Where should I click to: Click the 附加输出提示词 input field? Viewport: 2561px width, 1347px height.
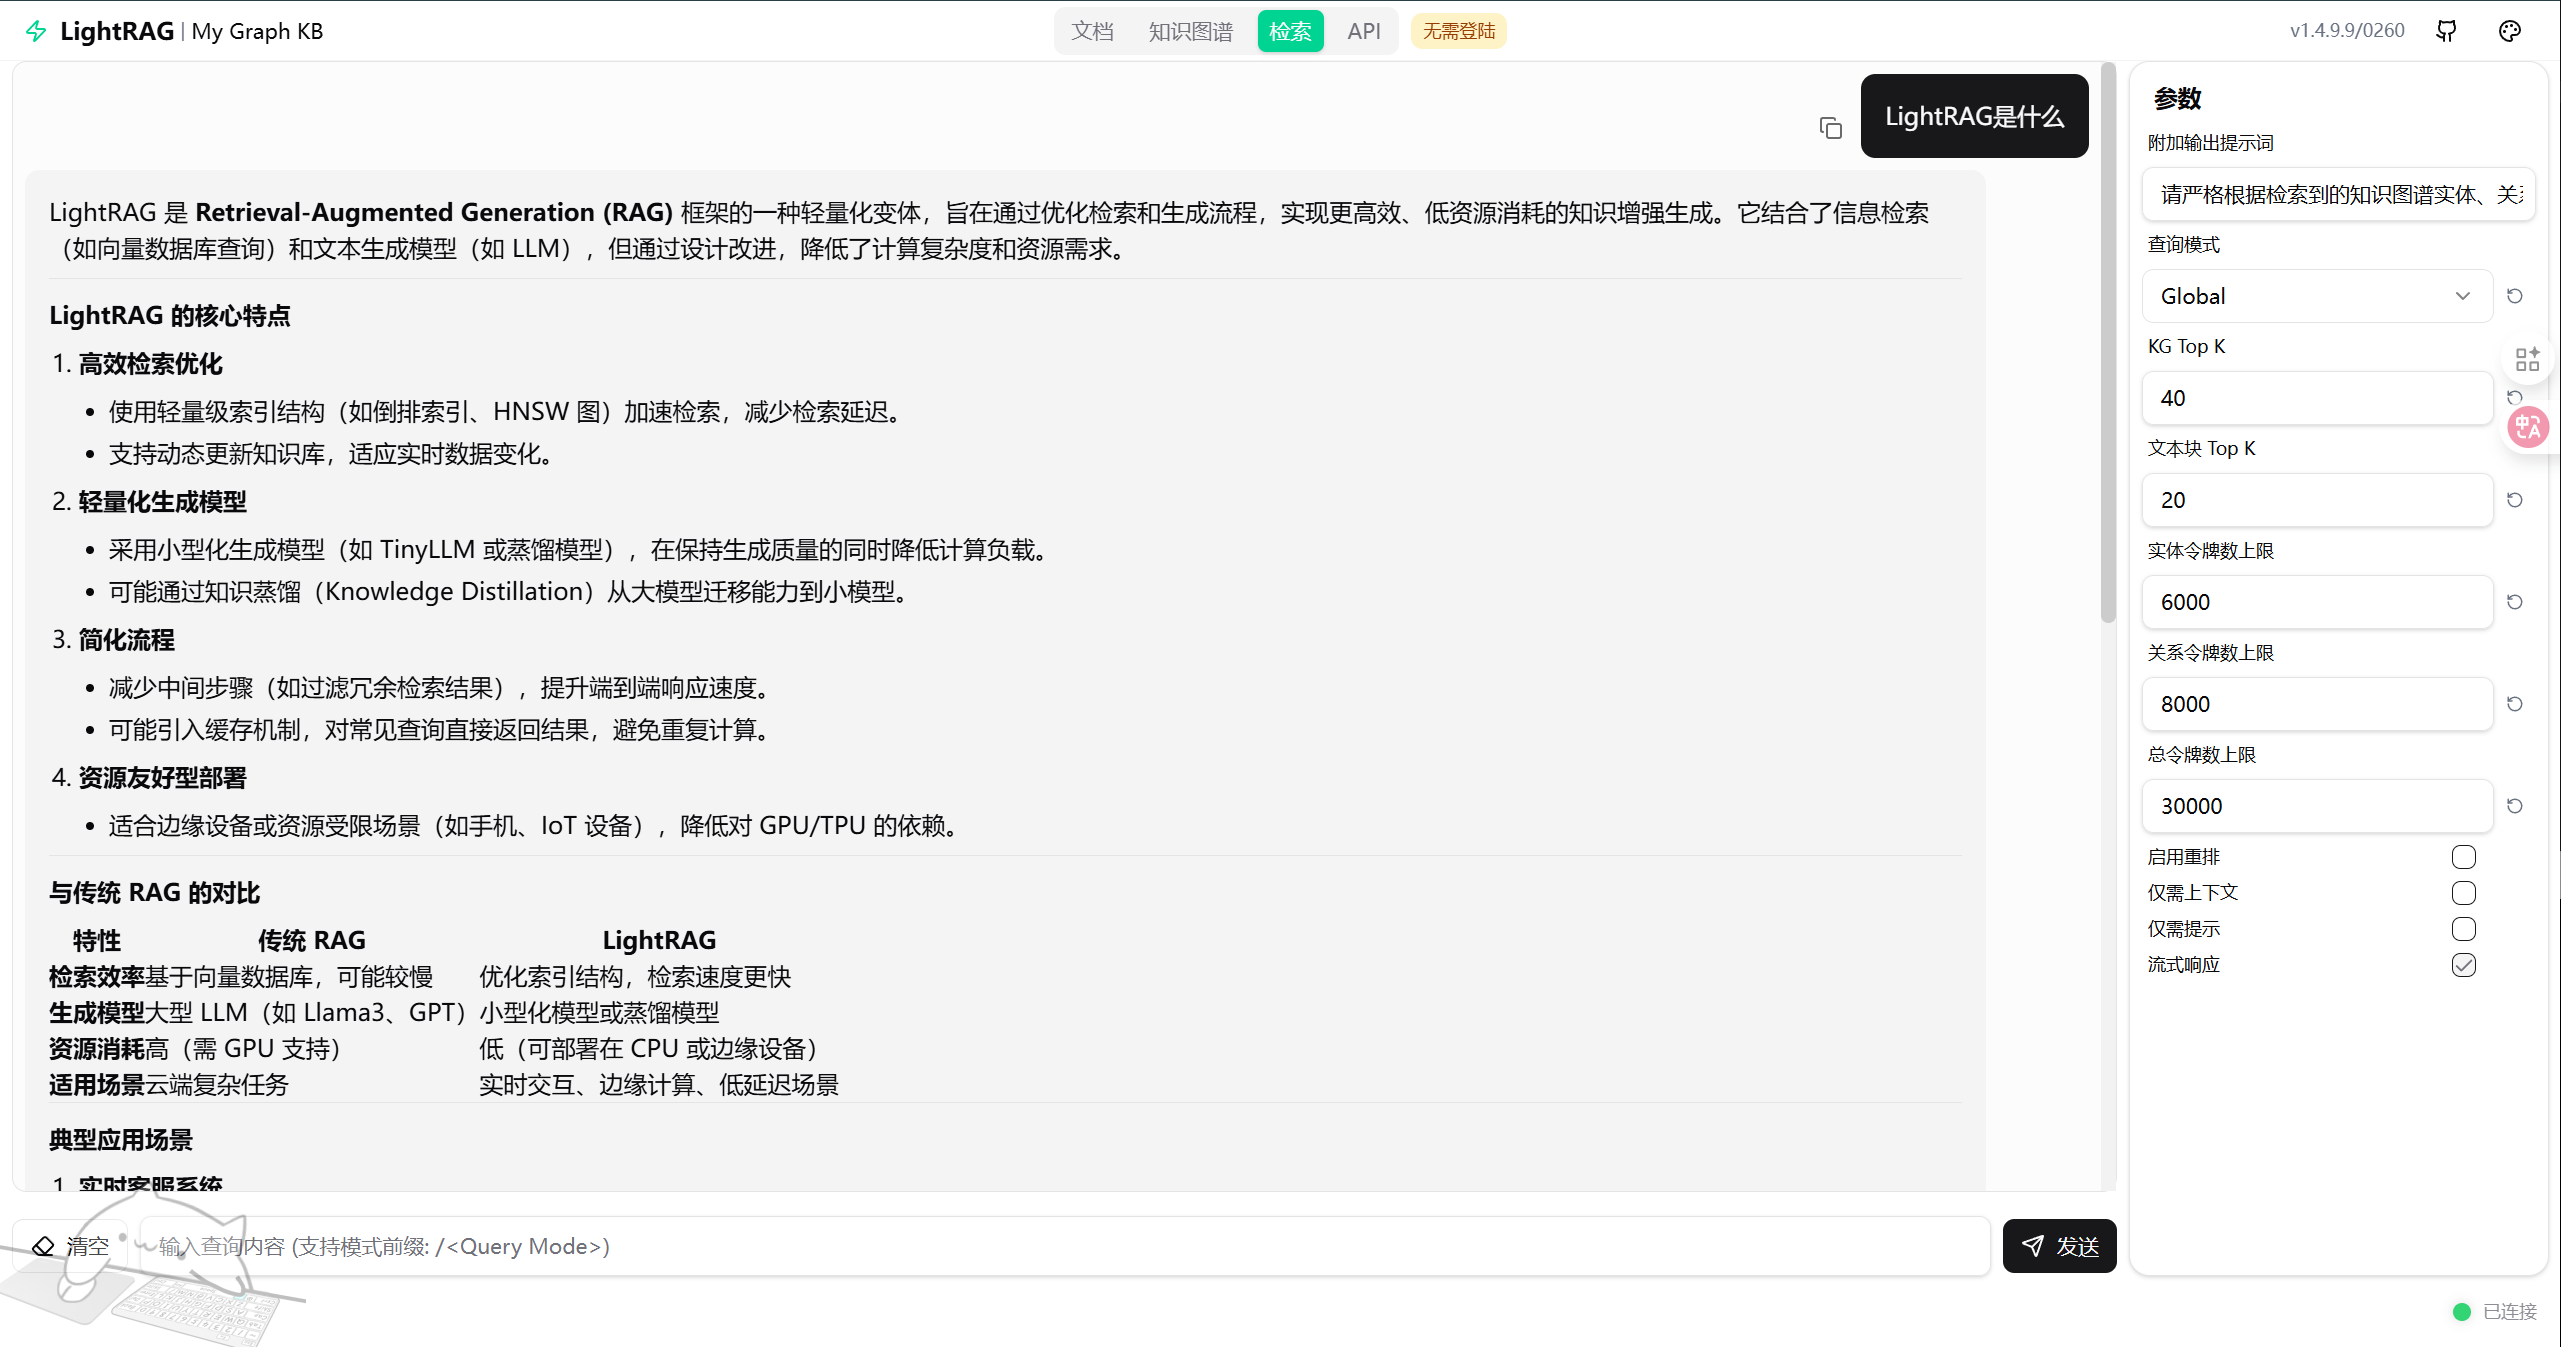click(2338, 194)
